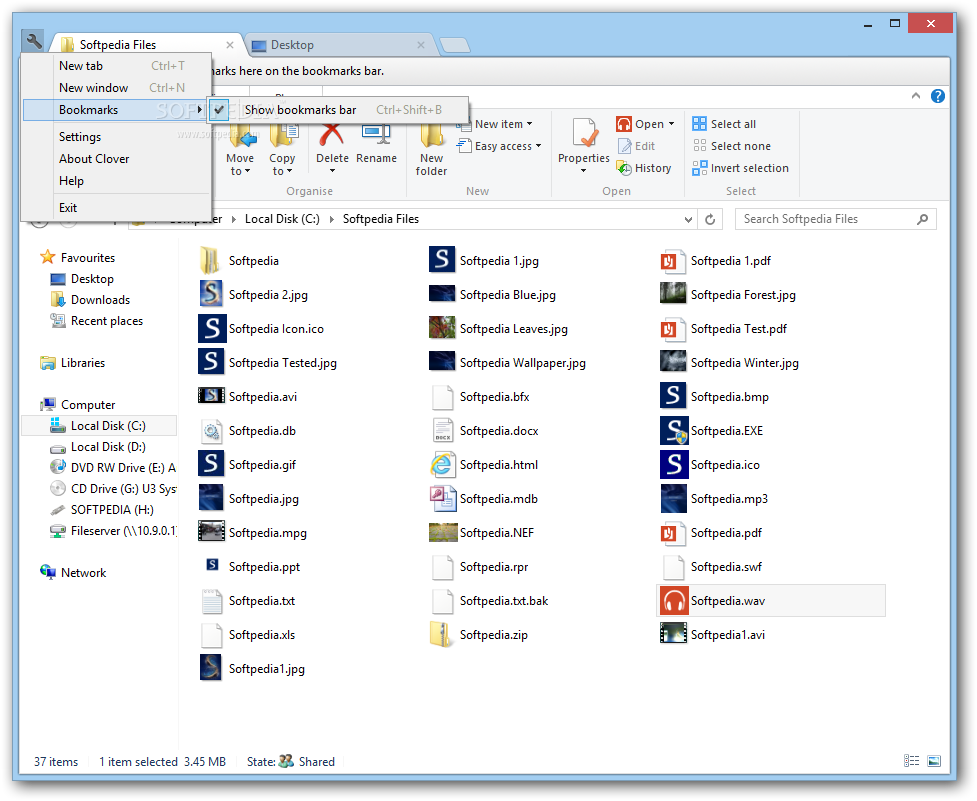The image size is (977, 801).
Task: Open Recent places in navigation pane
Action: coord(107,321)
